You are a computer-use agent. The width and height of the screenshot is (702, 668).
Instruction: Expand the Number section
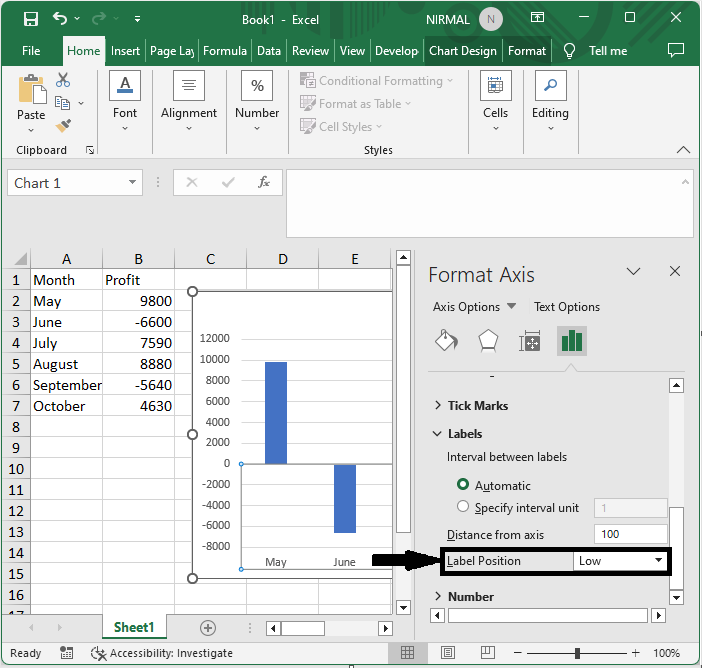pos(470,596)
